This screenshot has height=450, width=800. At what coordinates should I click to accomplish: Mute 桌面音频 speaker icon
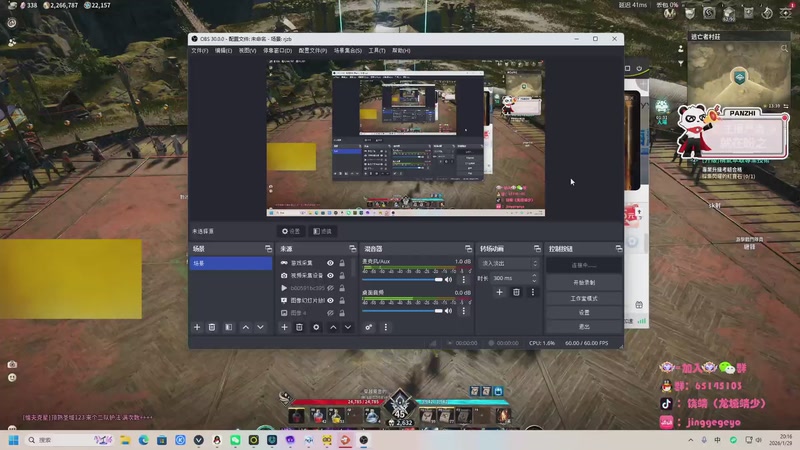tap(448, 311)
